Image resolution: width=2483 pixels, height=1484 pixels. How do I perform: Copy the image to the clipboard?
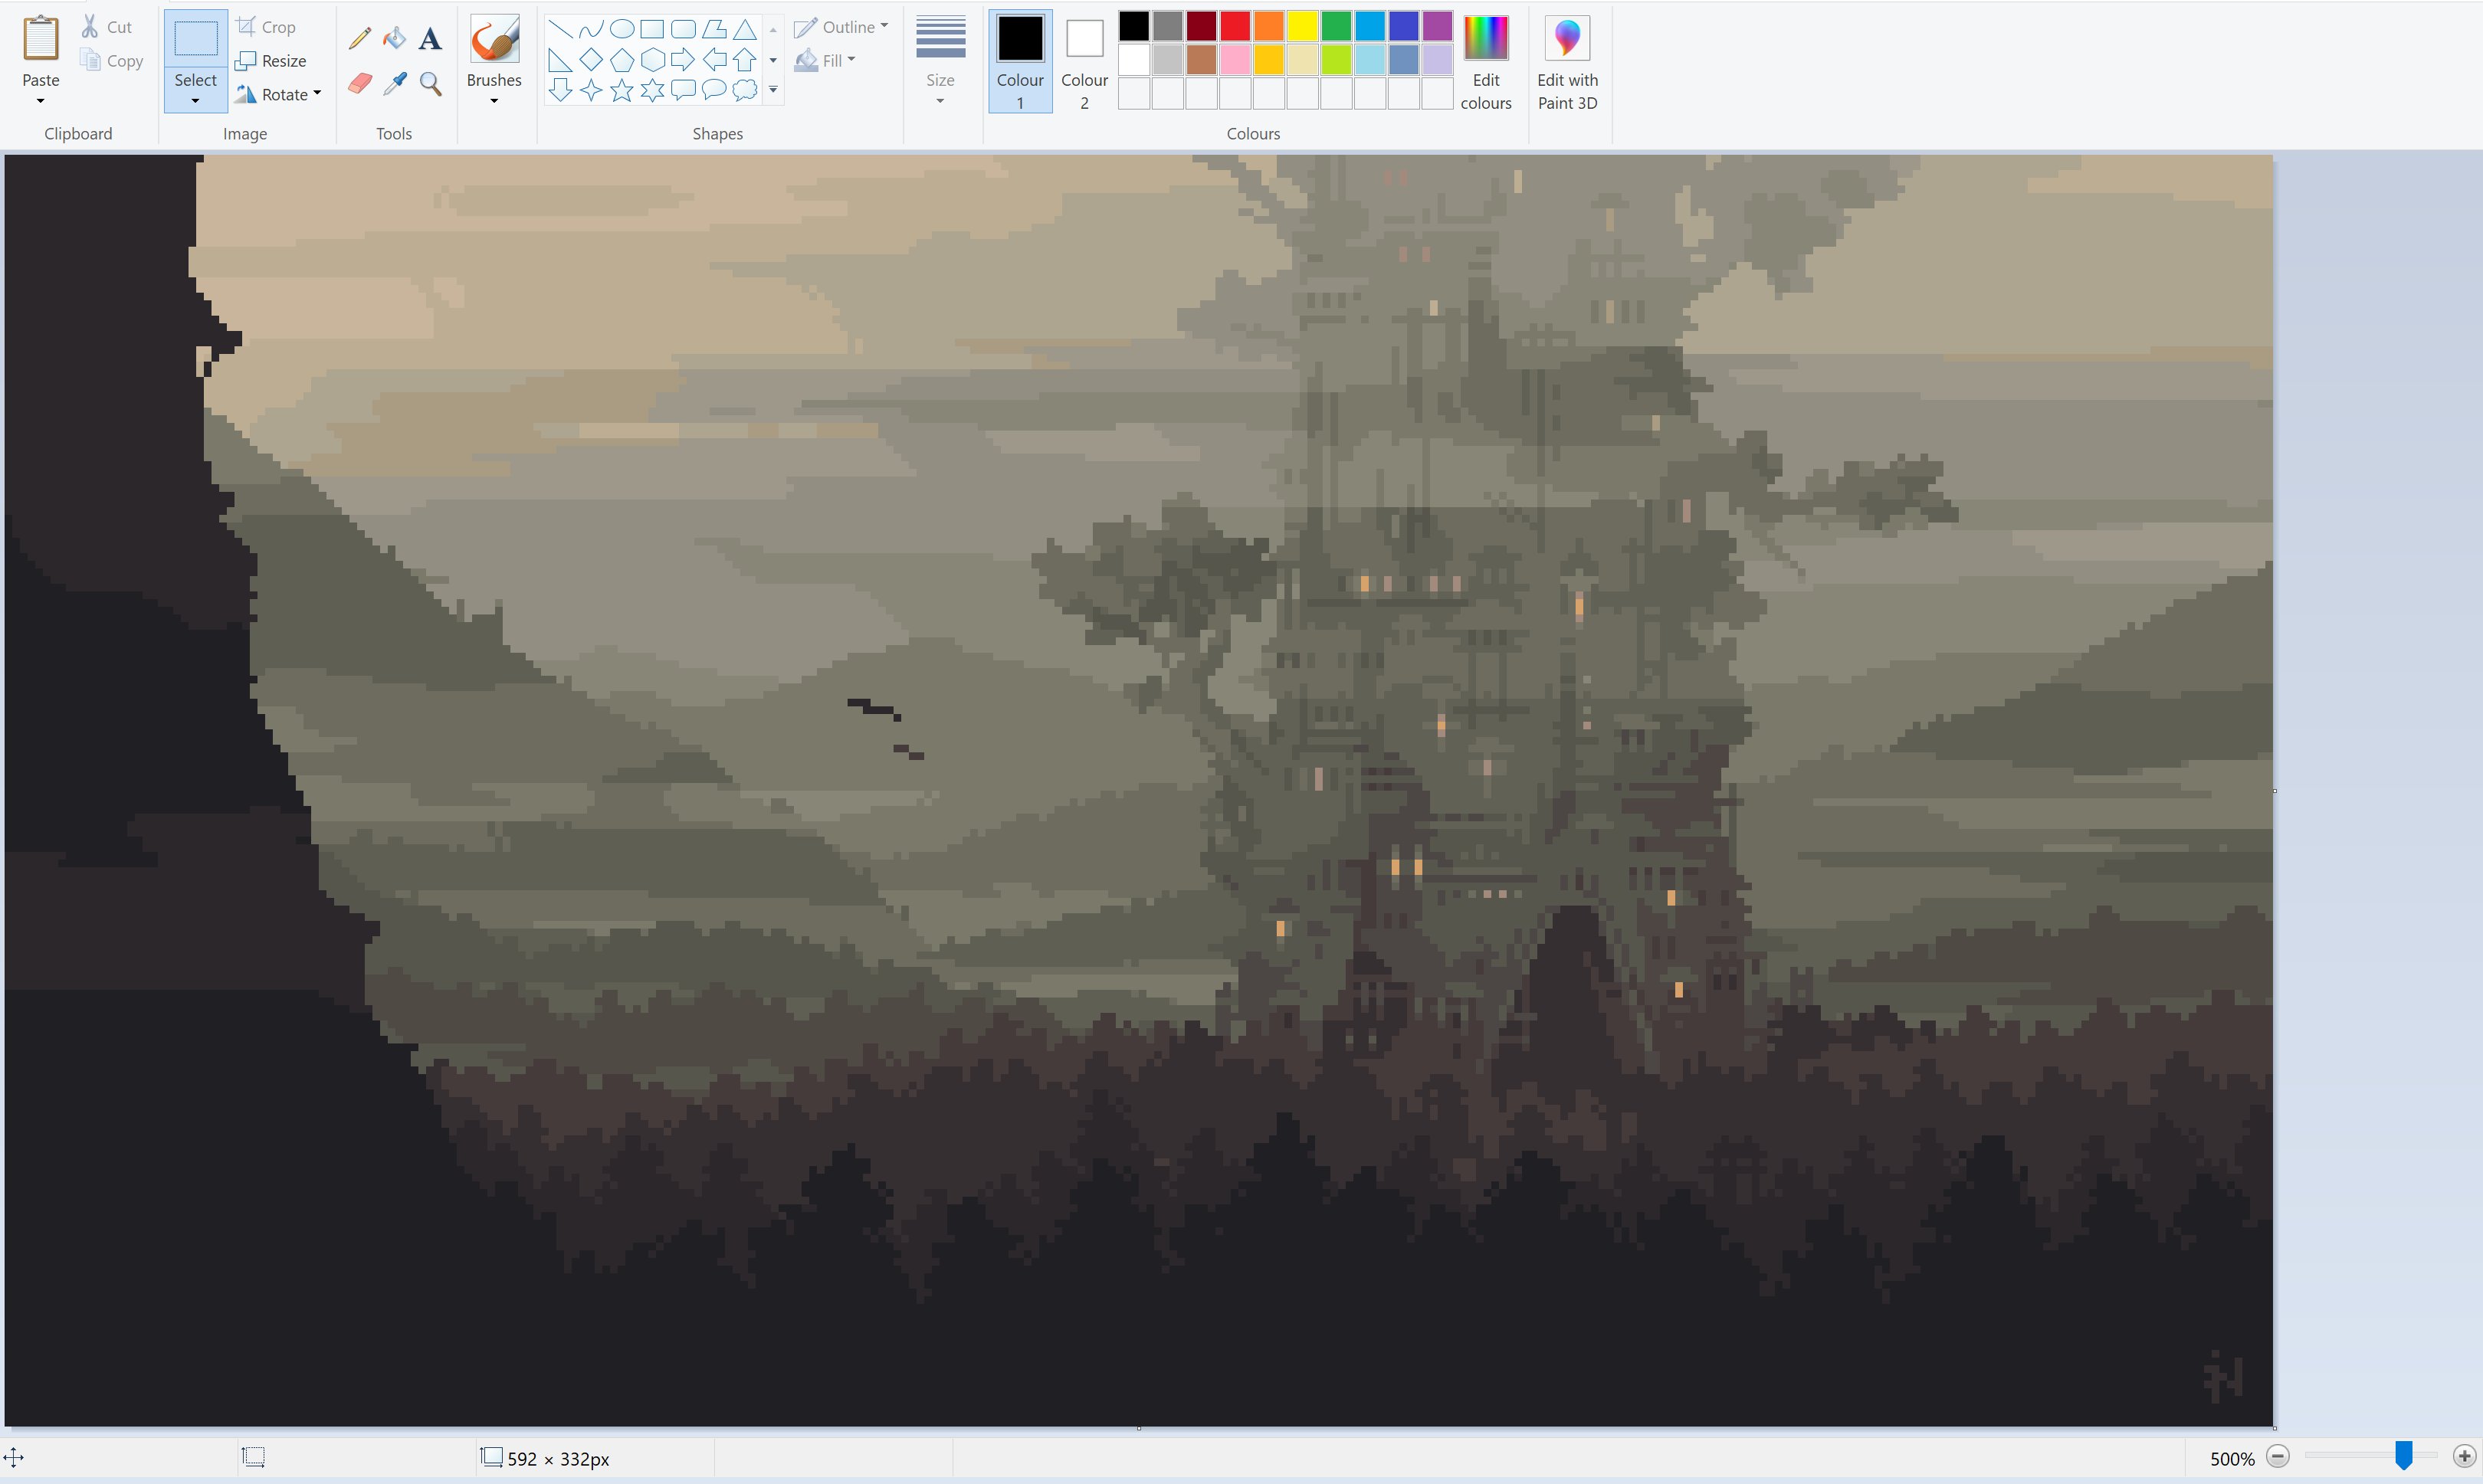(x=111, y=60)
